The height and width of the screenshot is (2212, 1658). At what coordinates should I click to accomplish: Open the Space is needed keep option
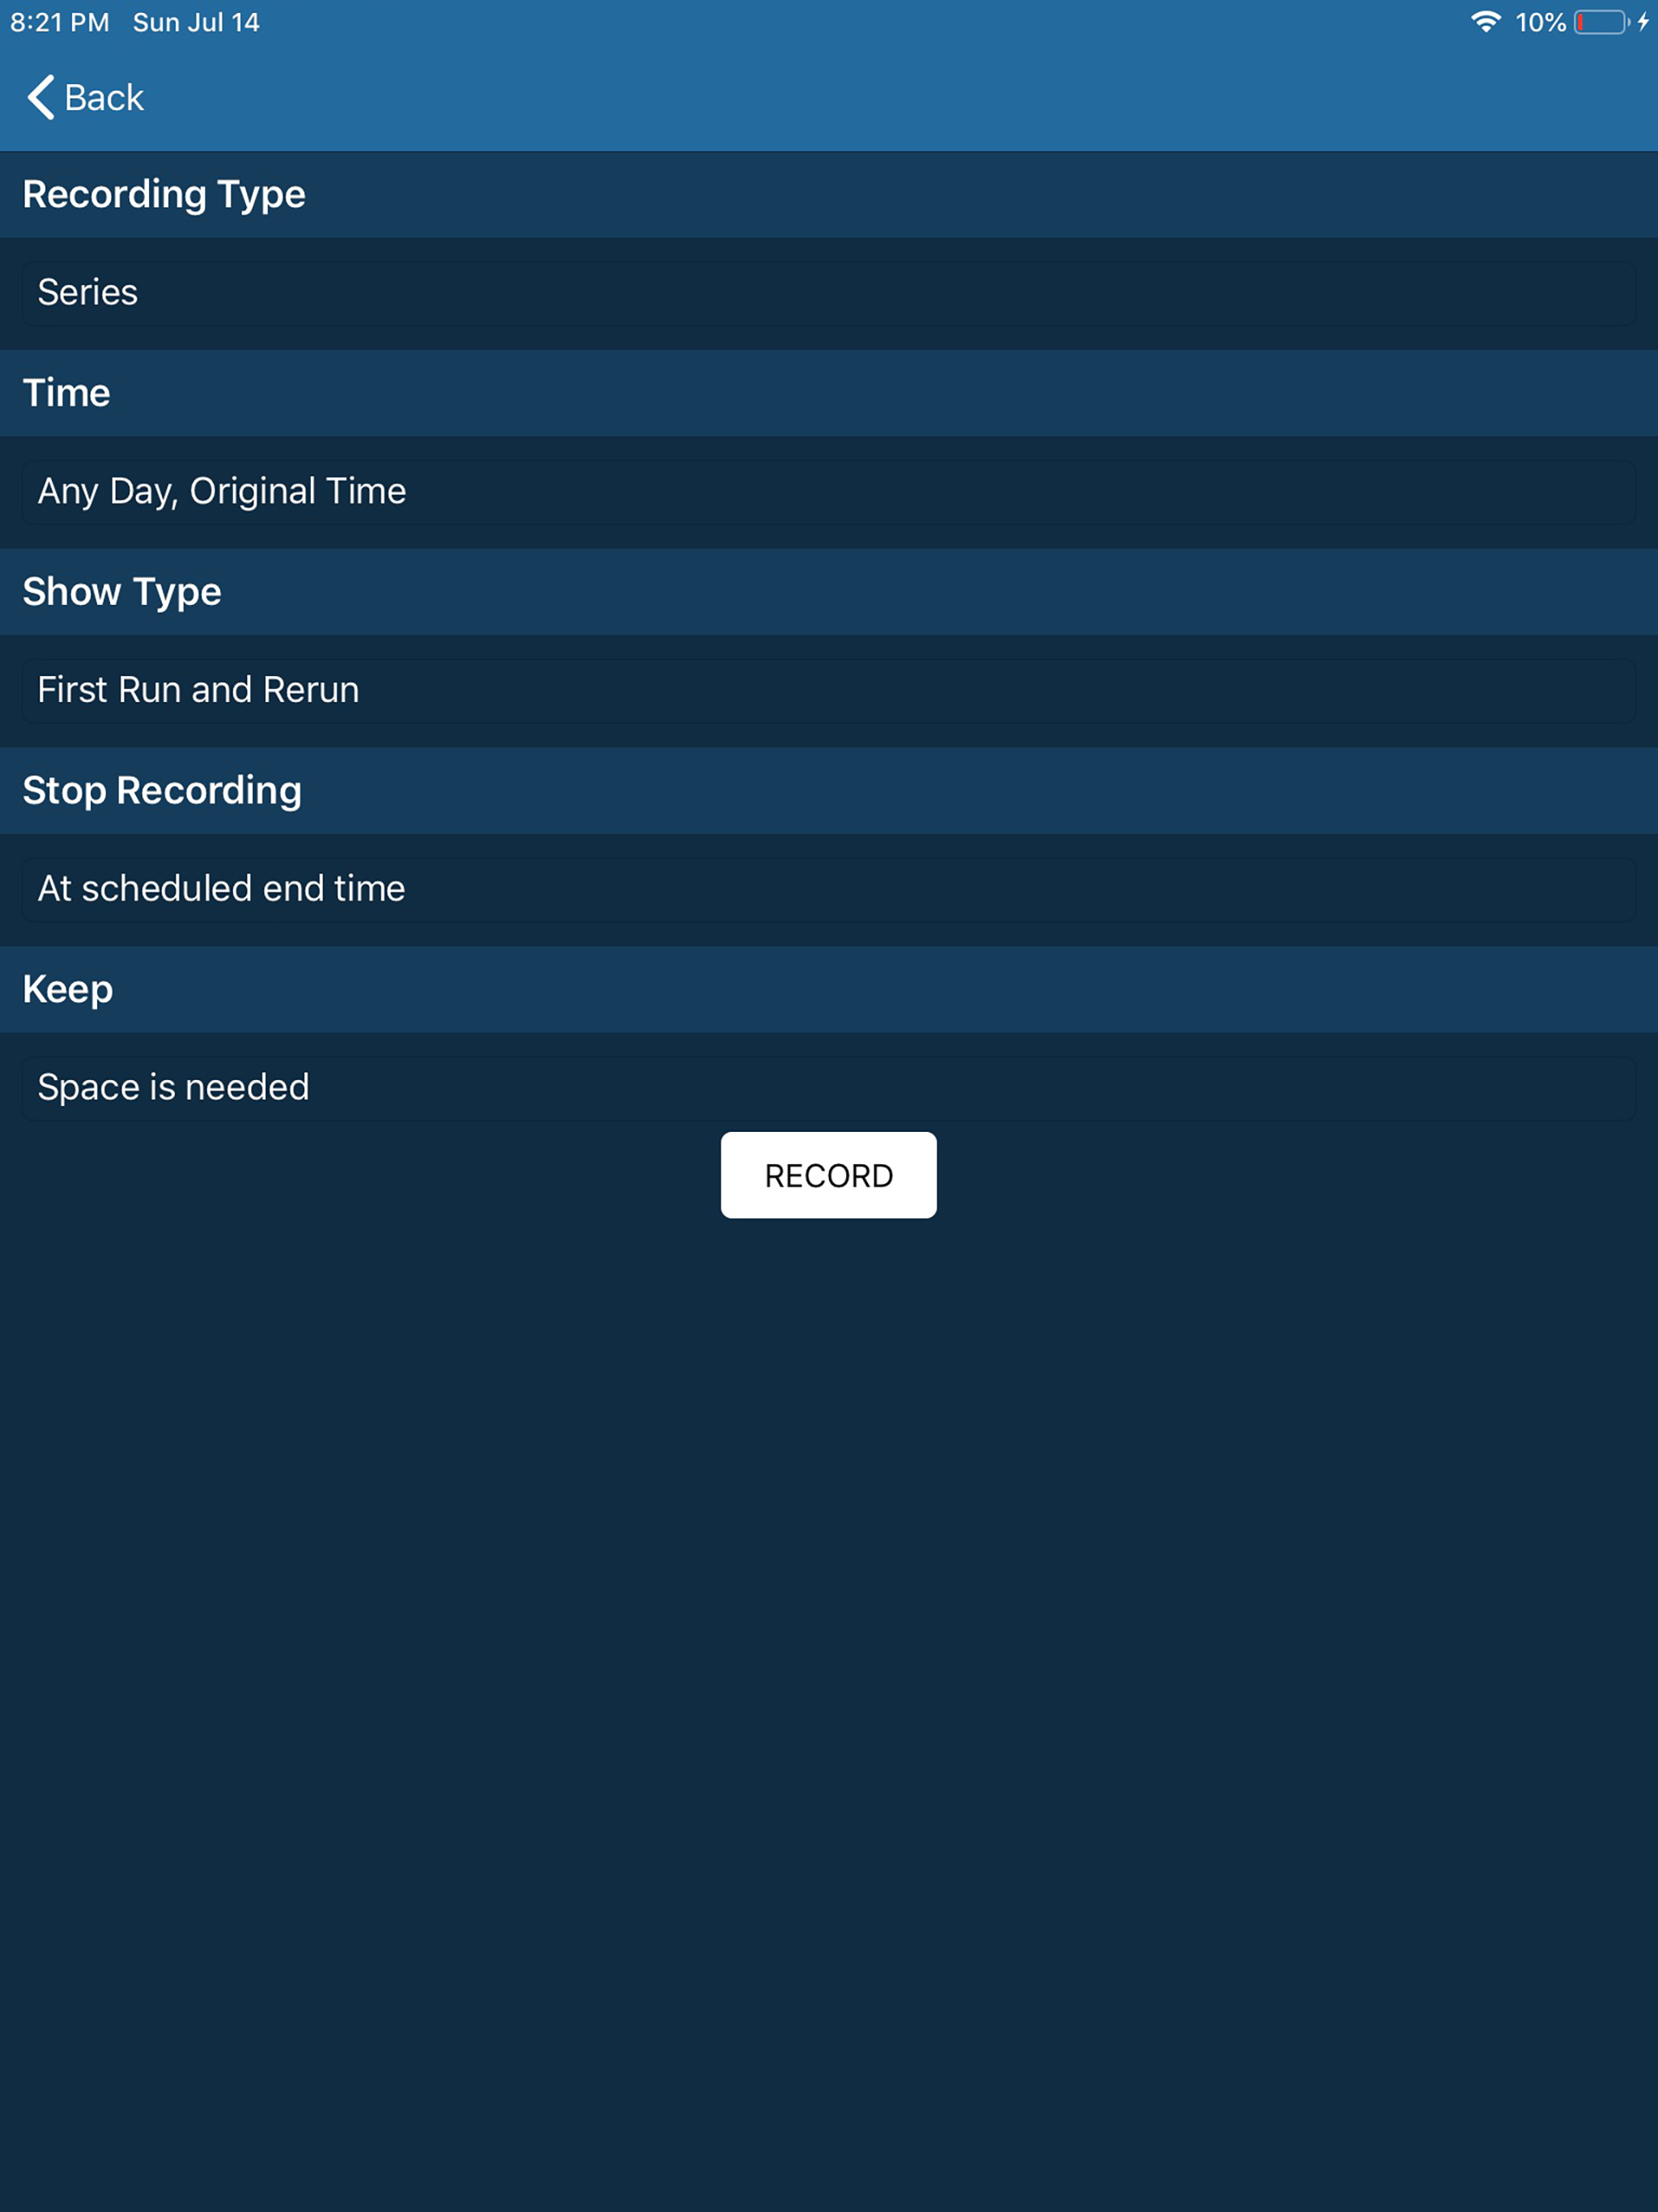pyautogui.click(x=829, y=1089)
